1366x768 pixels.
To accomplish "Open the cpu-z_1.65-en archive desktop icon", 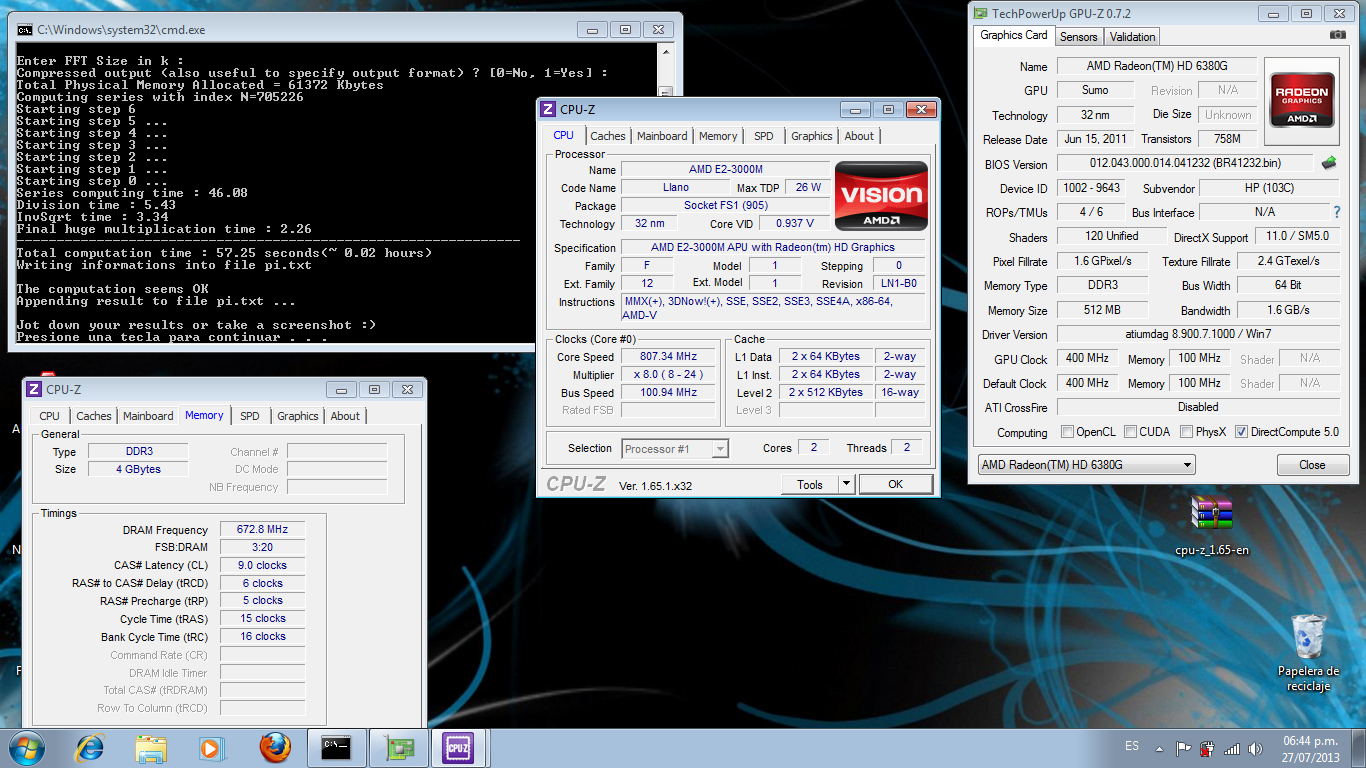I will (1212, 524).
